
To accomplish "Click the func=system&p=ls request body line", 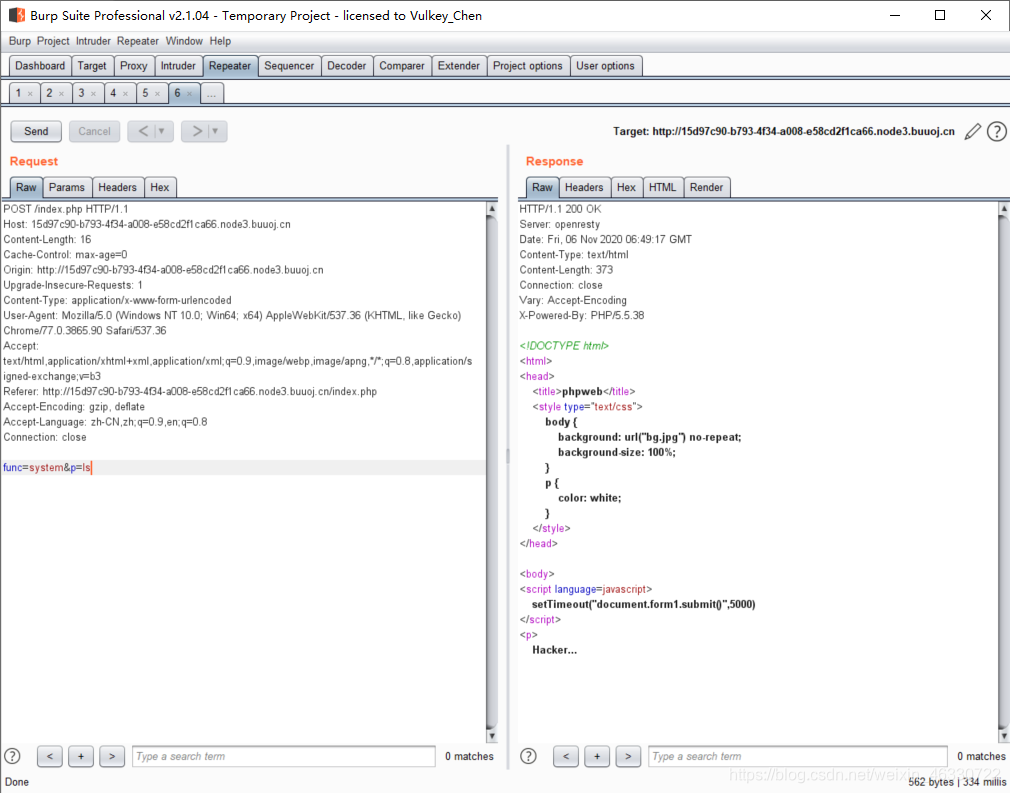I will (x=47, y=468).
